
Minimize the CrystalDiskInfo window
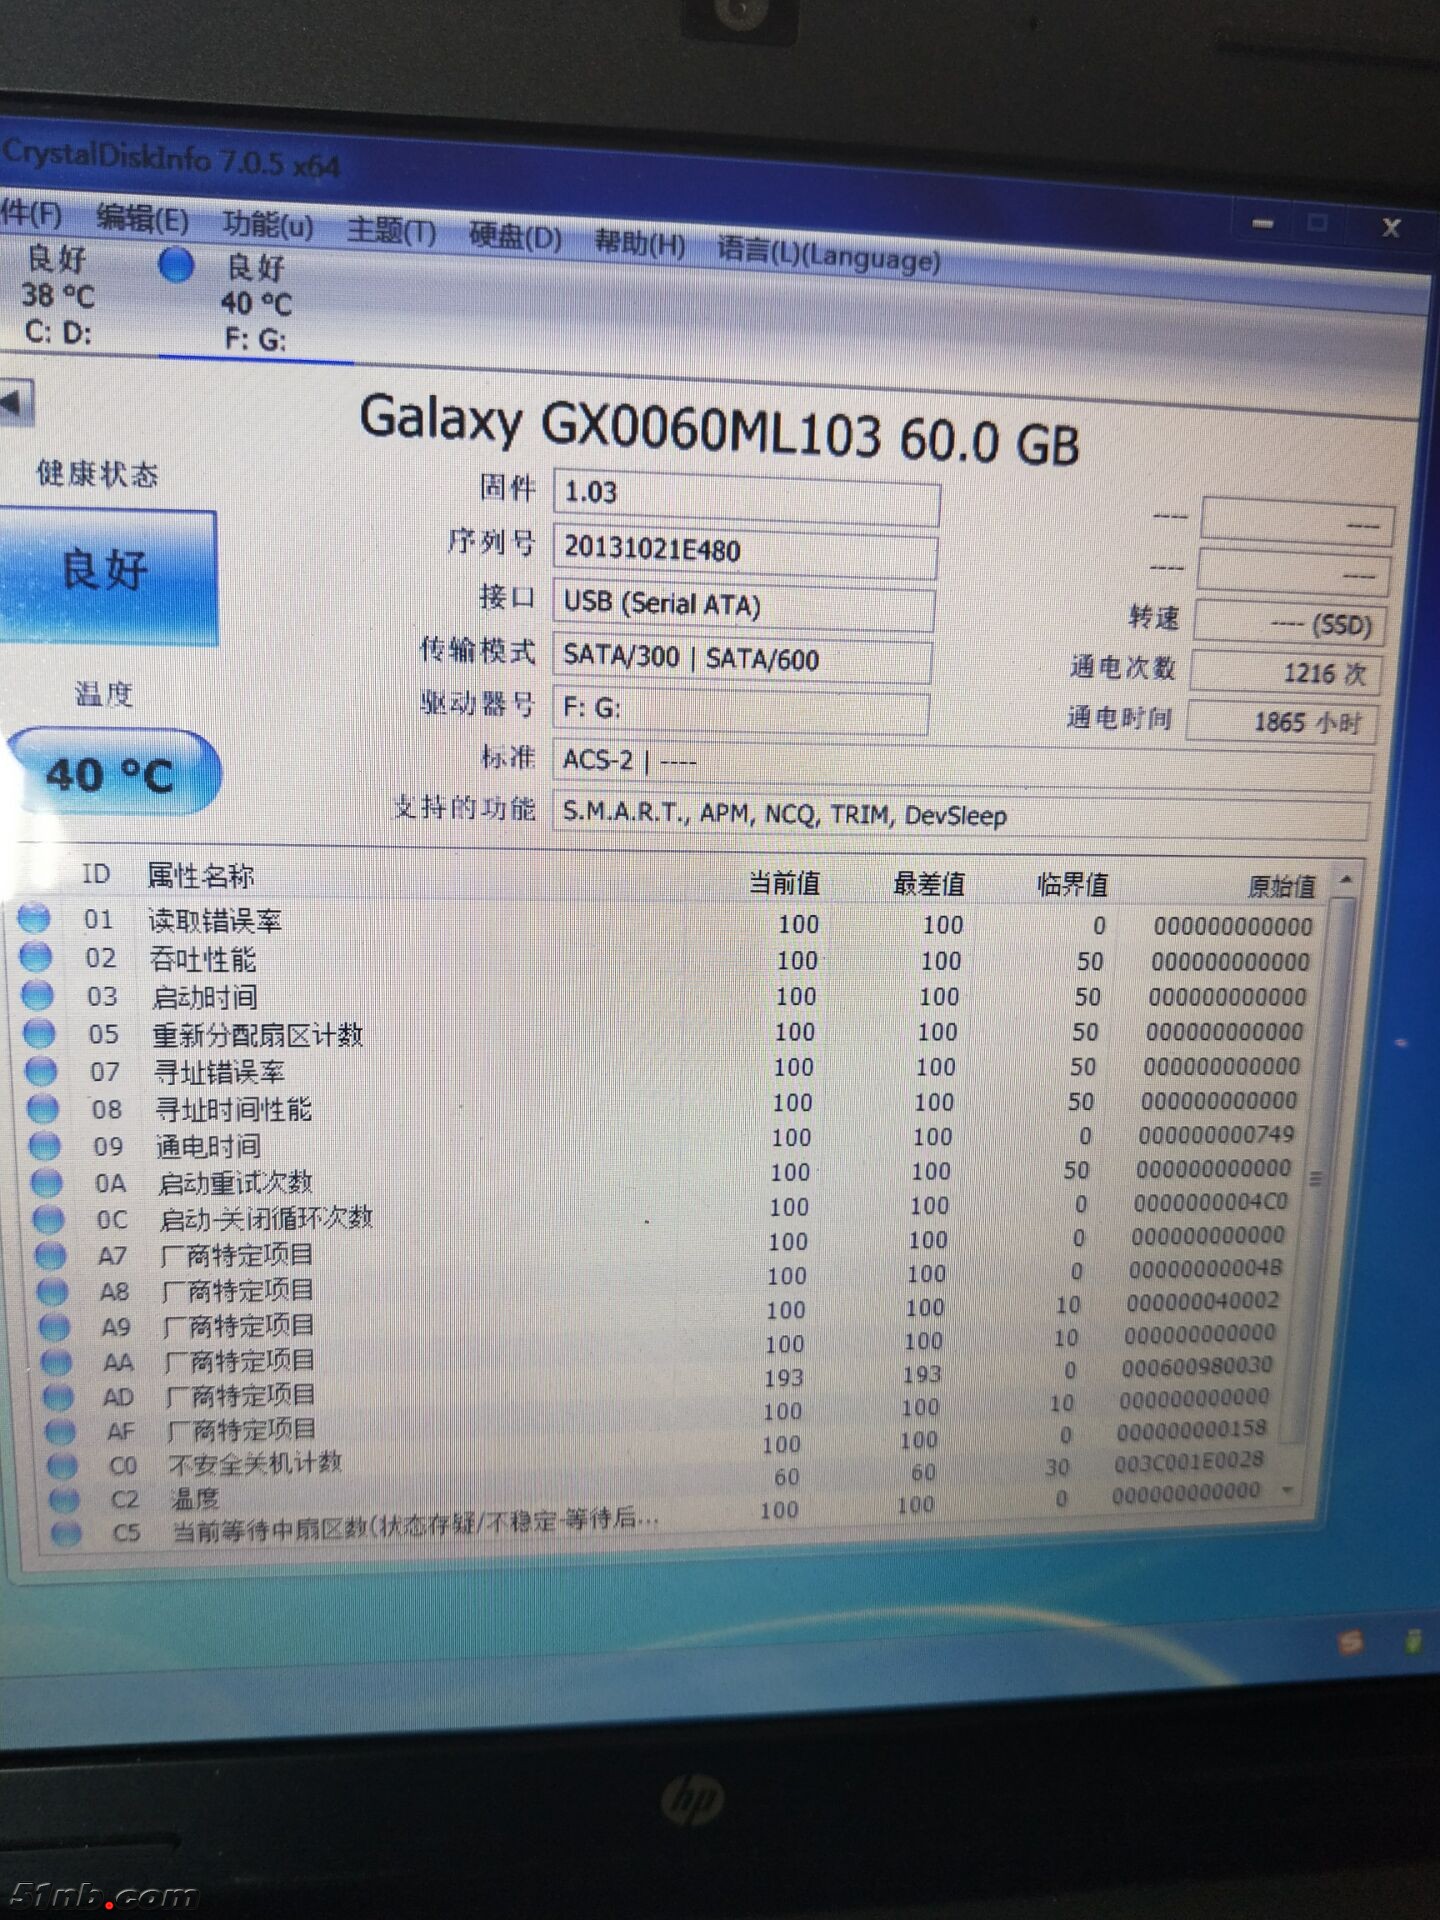1263,223
